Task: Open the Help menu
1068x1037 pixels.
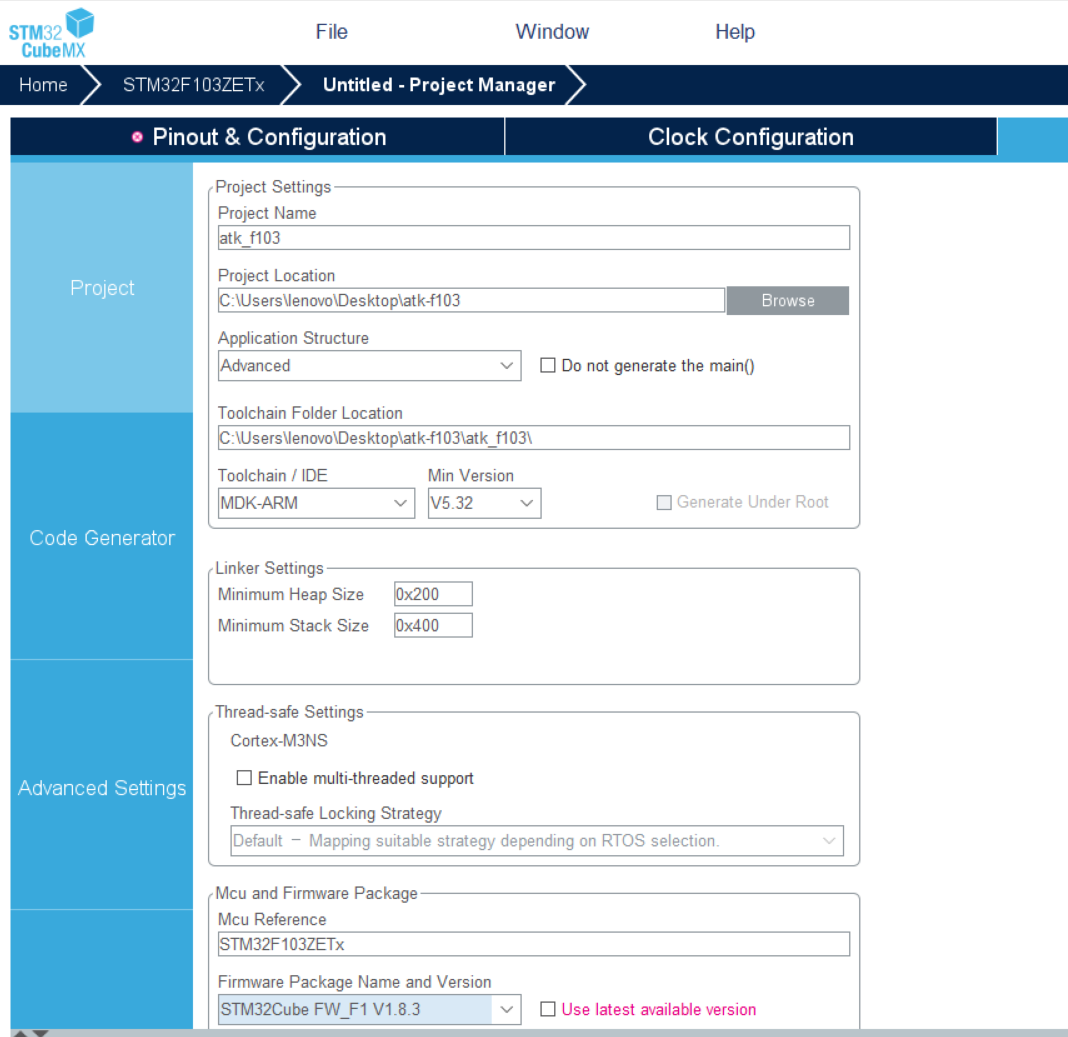Action: [735, 31]
